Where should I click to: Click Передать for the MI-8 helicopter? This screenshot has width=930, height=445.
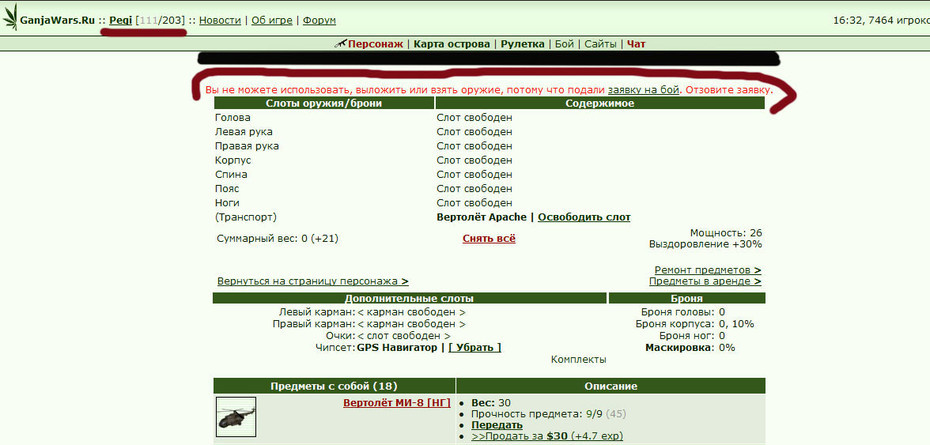click(497, 425)
